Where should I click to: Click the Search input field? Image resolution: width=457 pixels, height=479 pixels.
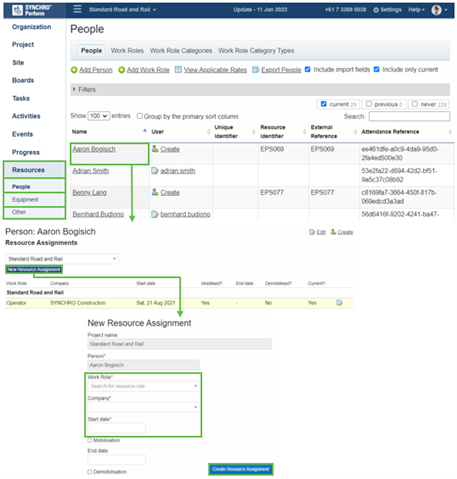pos(409,116)
